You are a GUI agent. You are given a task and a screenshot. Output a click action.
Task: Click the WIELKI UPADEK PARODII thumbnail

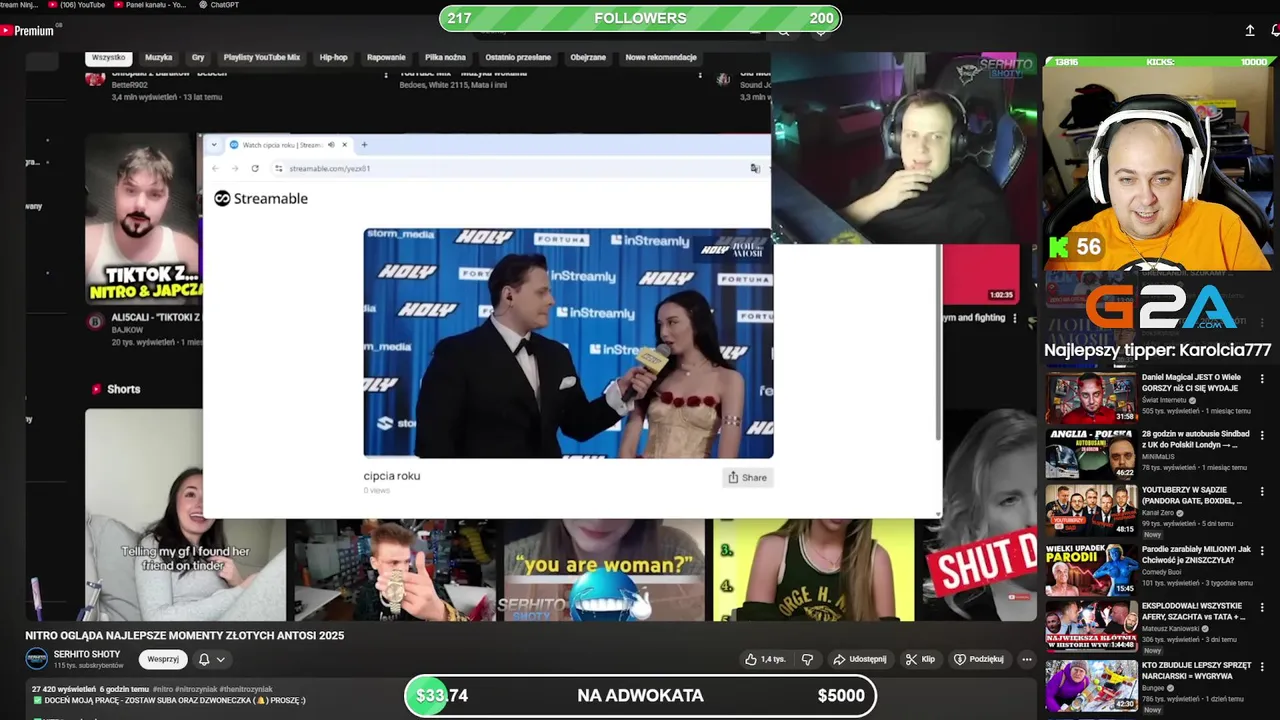pyautogui.click(x=1091, y=569)
